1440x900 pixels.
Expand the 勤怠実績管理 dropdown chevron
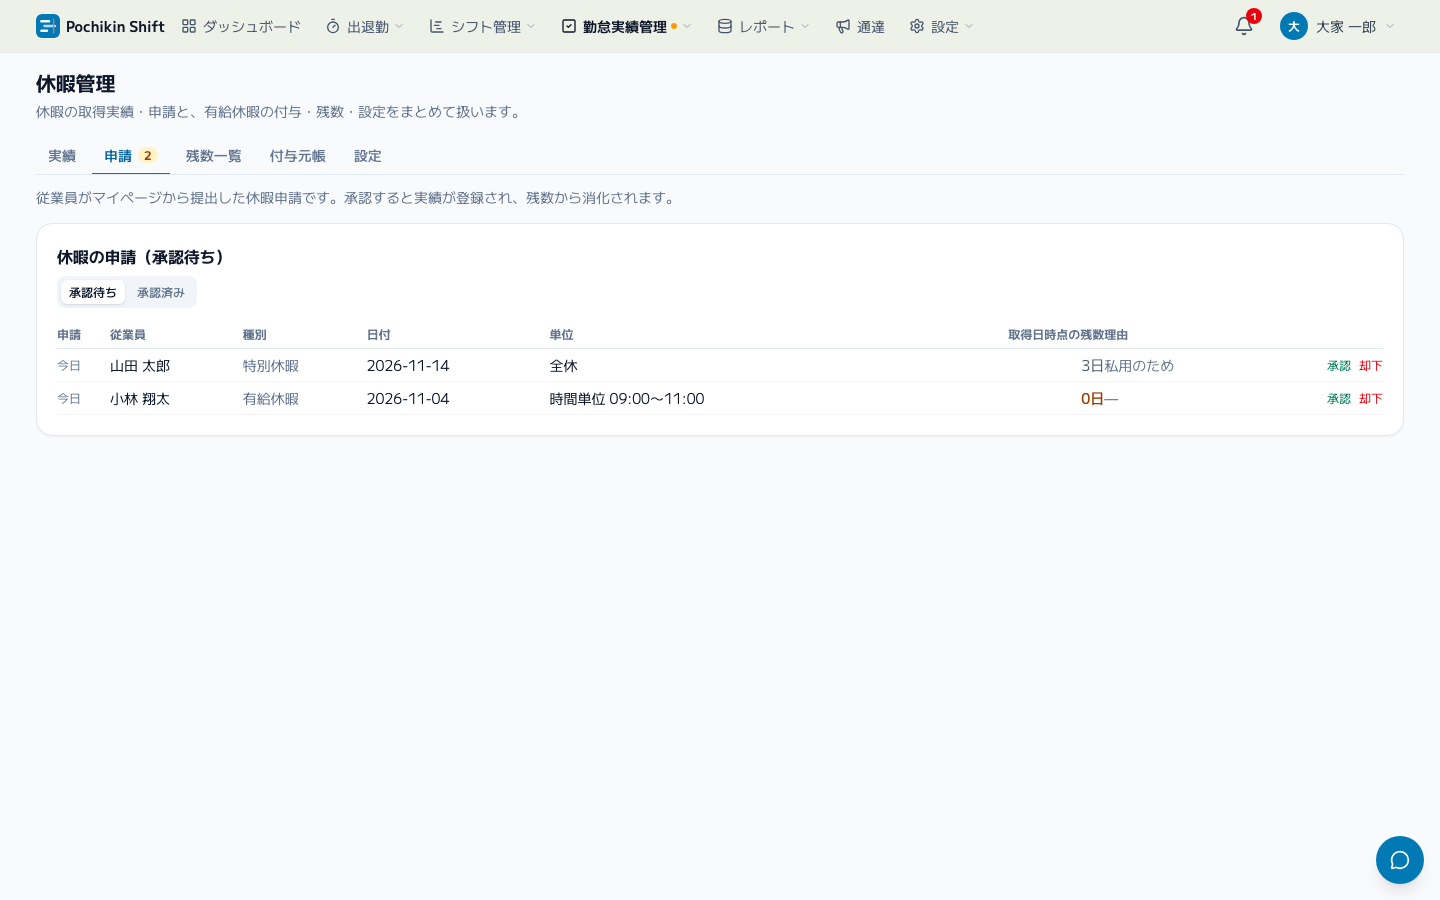click(x=687, y=26)
